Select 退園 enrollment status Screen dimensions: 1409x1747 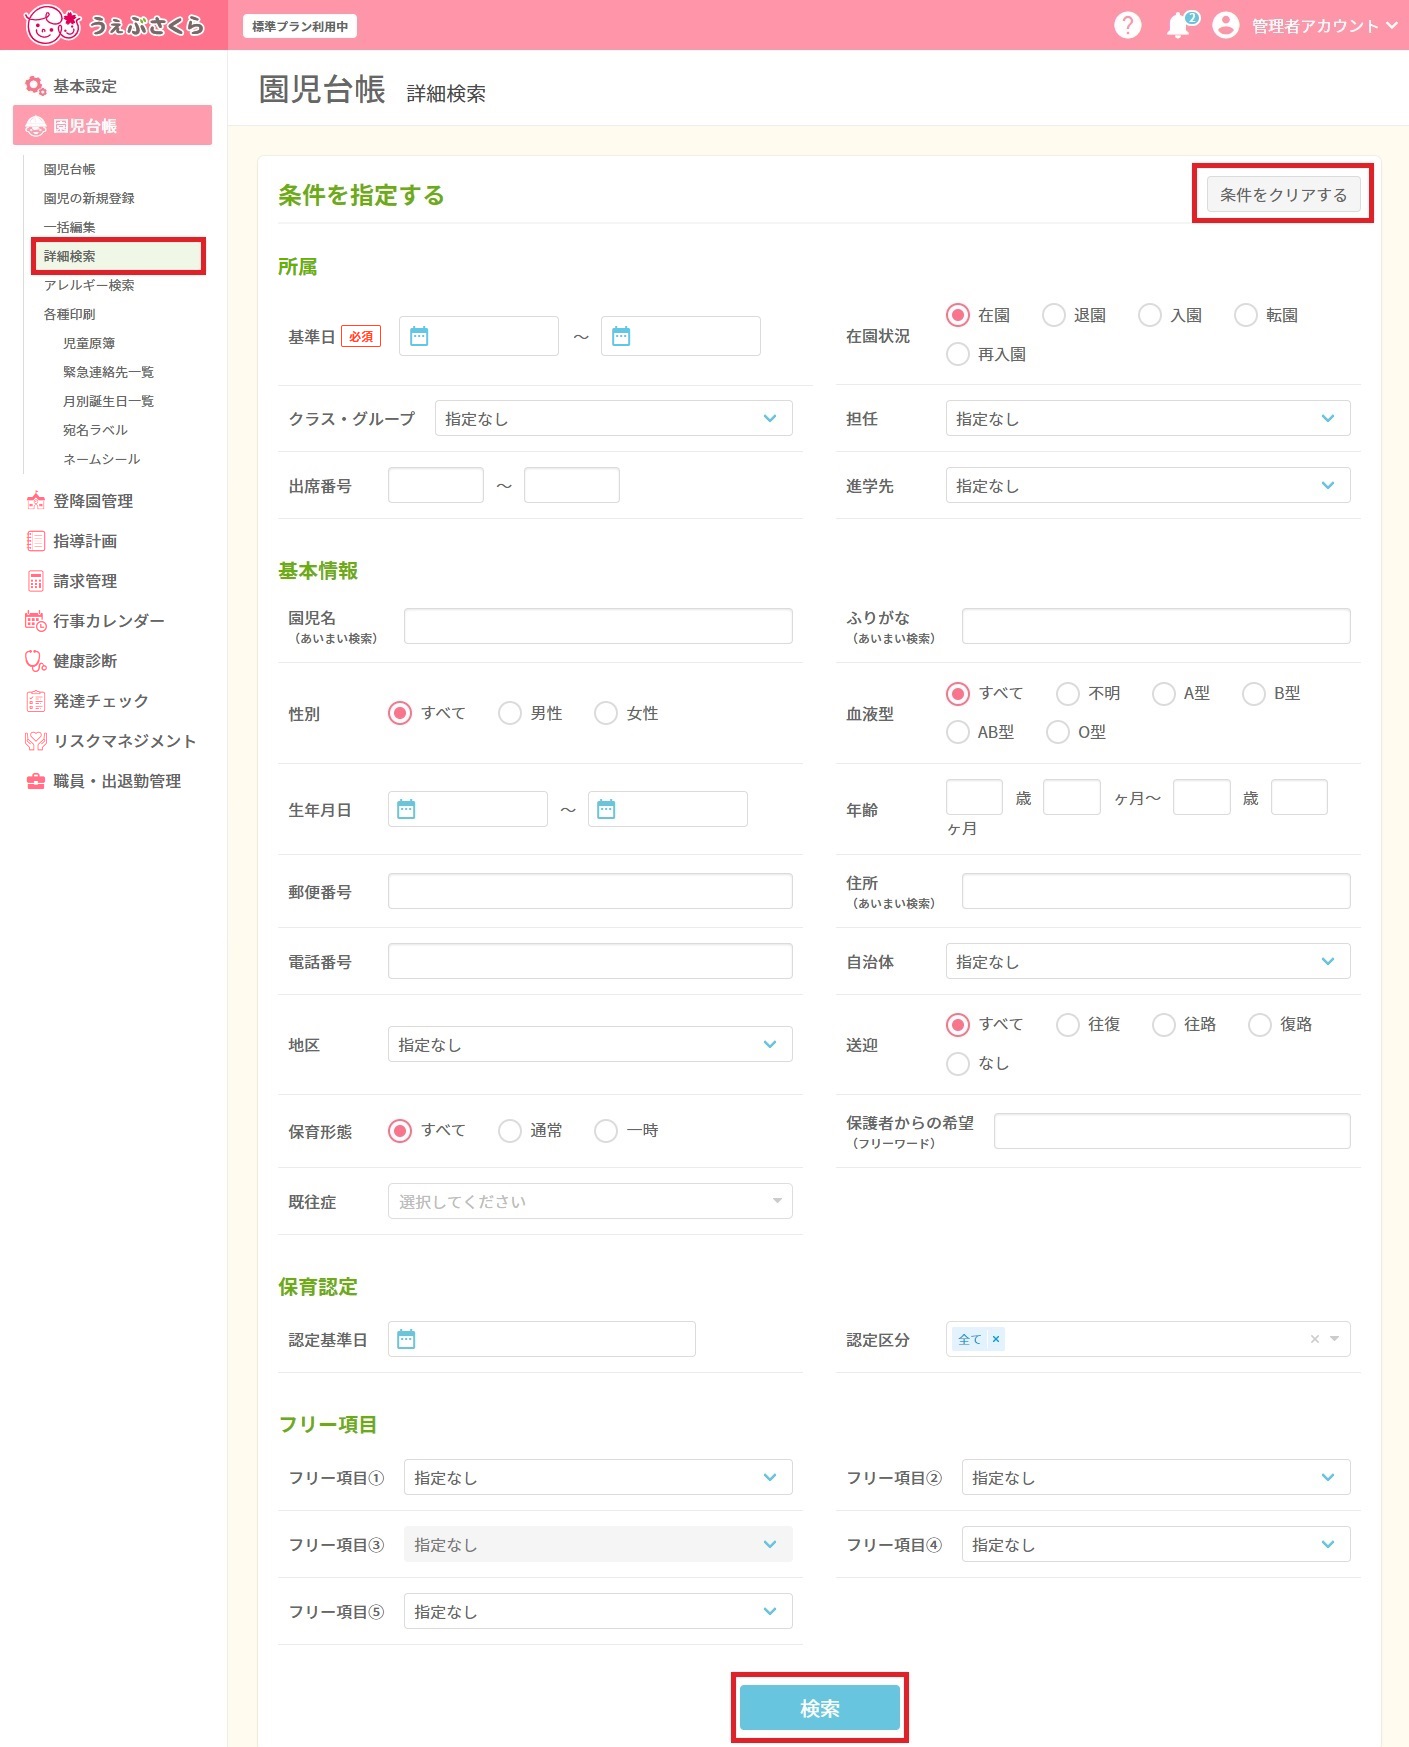click(1054, 315)
